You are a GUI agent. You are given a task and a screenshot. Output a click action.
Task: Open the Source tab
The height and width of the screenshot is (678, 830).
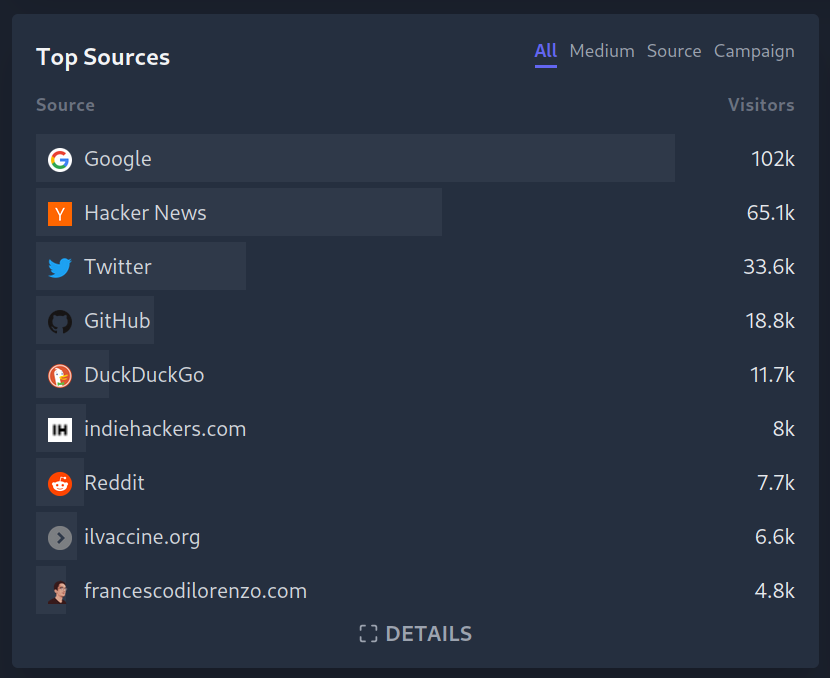click(x=674, y=51)
